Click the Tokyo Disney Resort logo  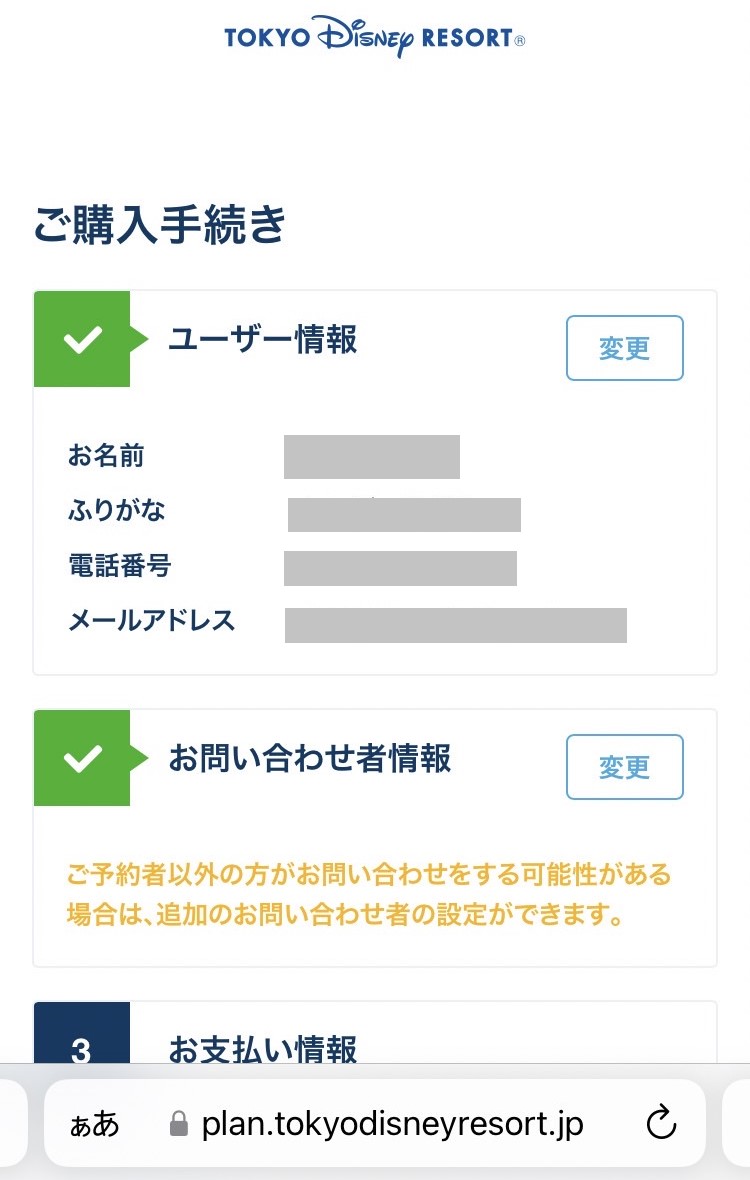point(375,37)
